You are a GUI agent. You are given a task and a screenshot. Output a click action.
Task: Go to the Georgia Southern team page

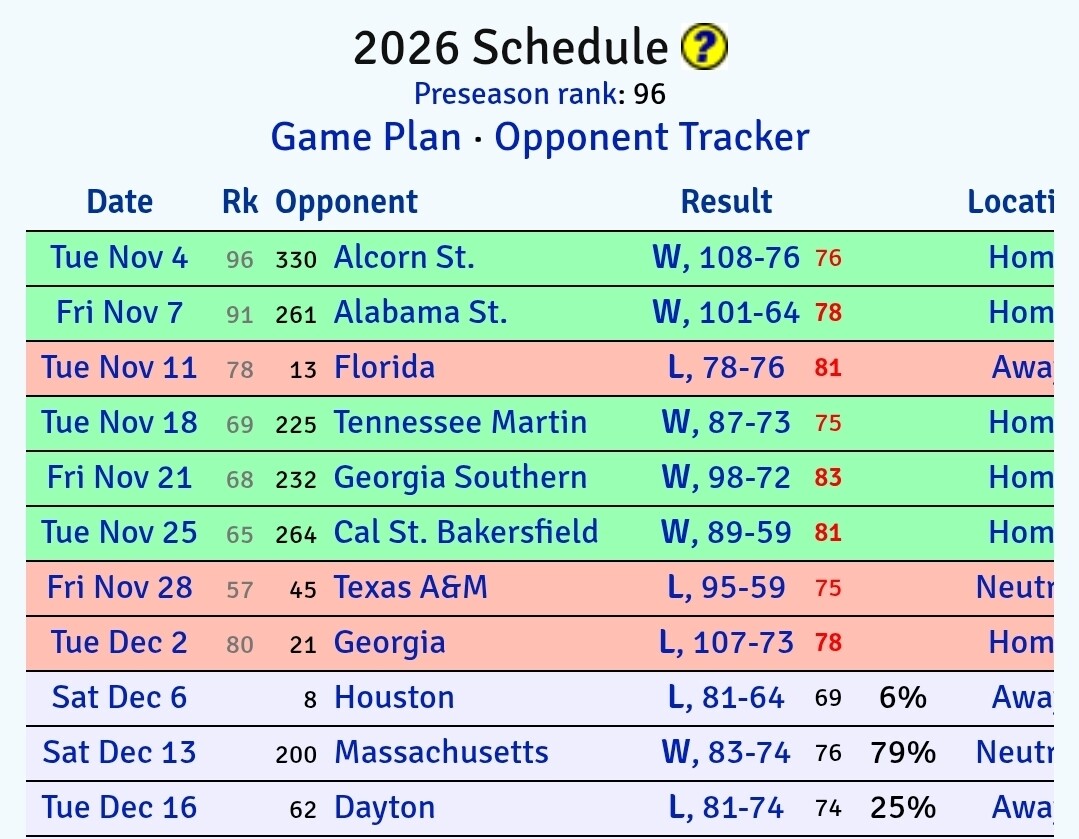(460, 477)
